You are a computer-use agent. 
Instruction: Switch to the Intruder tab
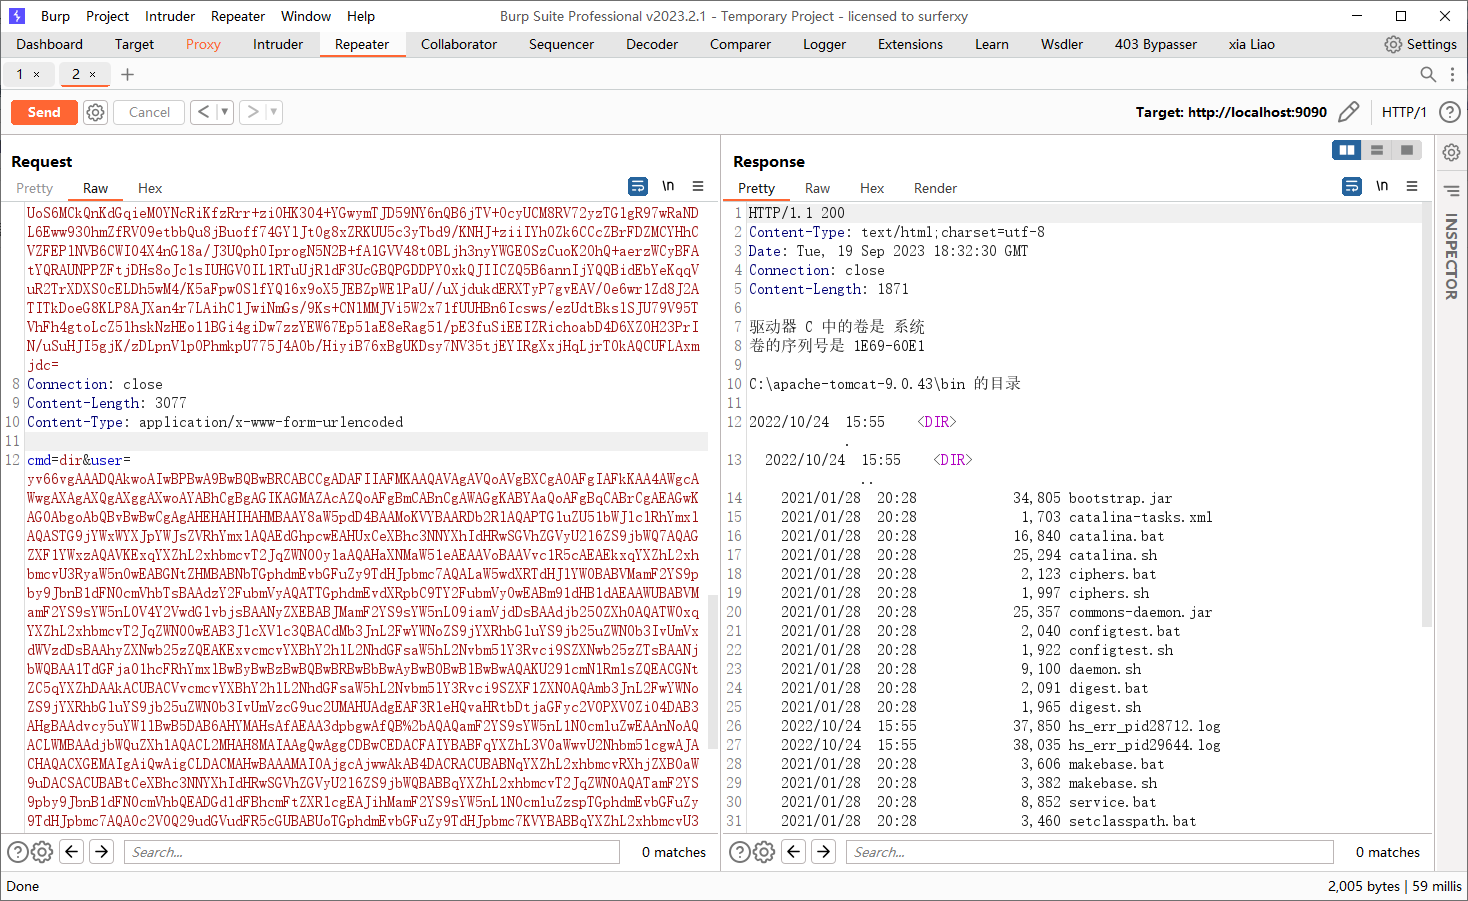click(278, 44)
